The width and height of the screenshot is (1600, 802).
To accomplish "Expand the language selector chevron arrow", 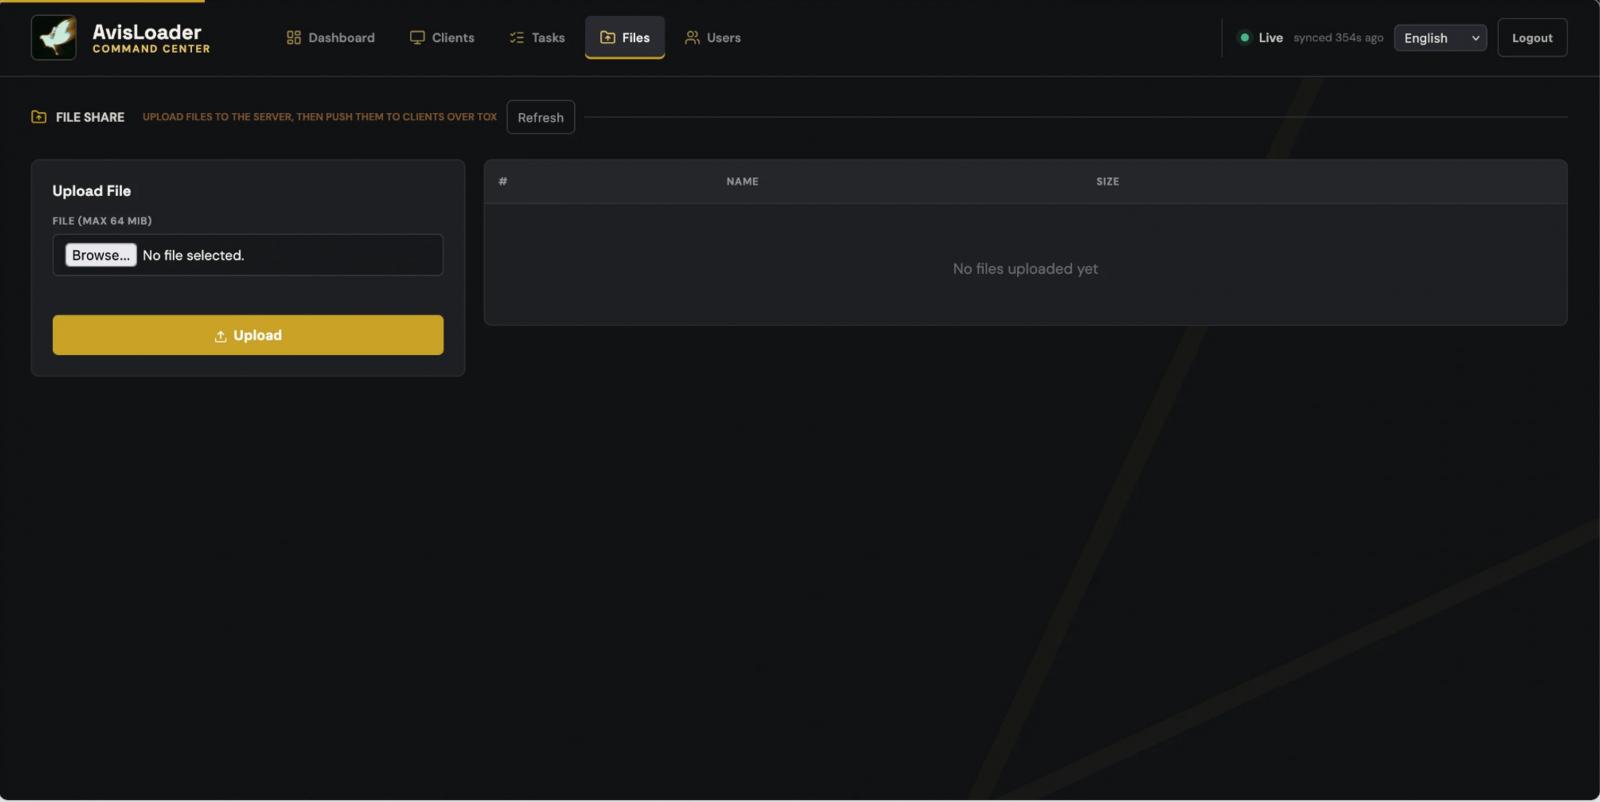I will pyautogui.click(x=1475, y=38).
